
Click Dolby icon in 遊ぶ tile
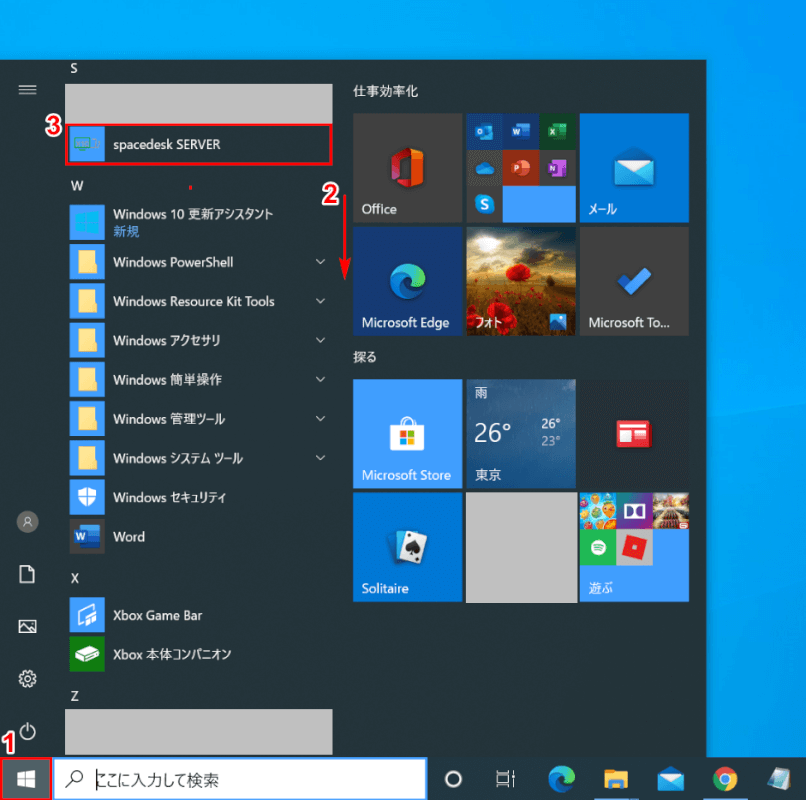coord(634,511)
